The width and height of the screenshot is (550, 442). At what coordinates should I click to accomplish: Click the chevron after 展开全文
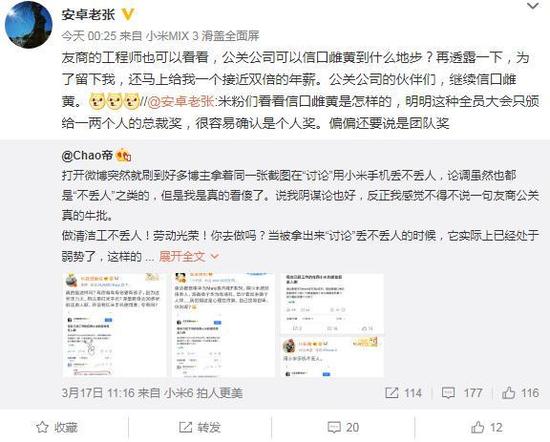pyautogui.click(x=214, y=257)
